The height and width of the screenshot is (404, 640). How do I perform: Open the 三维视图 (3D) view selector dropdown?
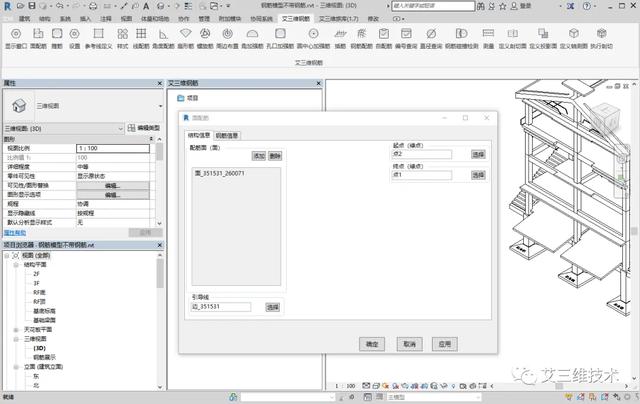[118, 128]
